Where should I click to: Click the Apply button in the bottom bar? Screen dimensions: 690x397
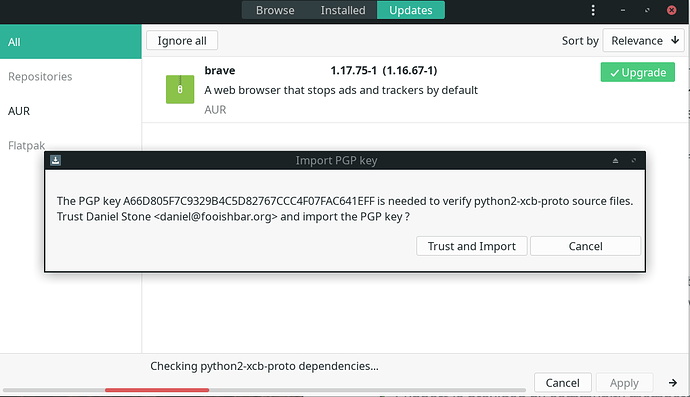click(x=624, y=383)
